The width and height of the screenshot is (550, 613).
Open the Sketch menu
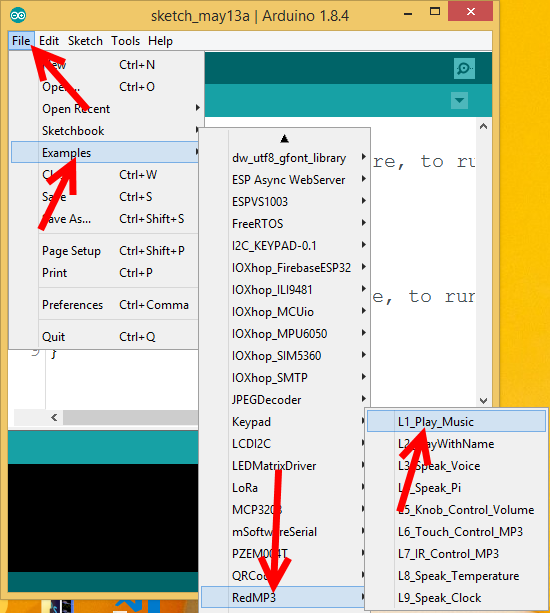coord(85,41)
